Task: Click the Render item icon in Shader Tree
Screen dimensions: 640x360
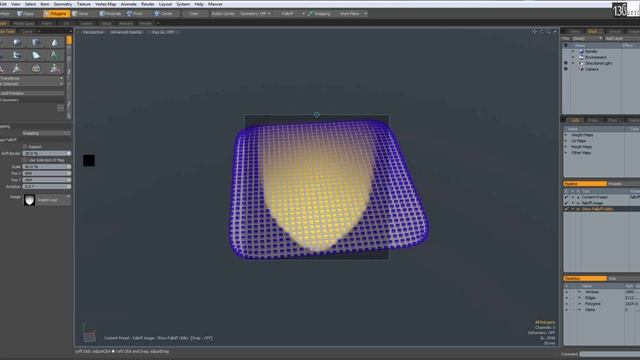Action: click(581, 51)
